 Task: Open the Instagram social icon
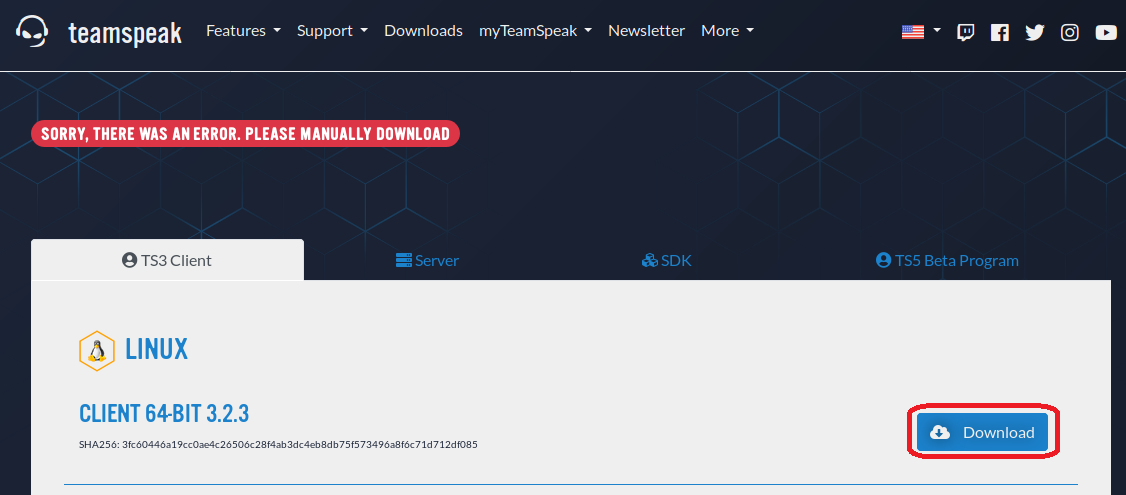click(1070, 32)
